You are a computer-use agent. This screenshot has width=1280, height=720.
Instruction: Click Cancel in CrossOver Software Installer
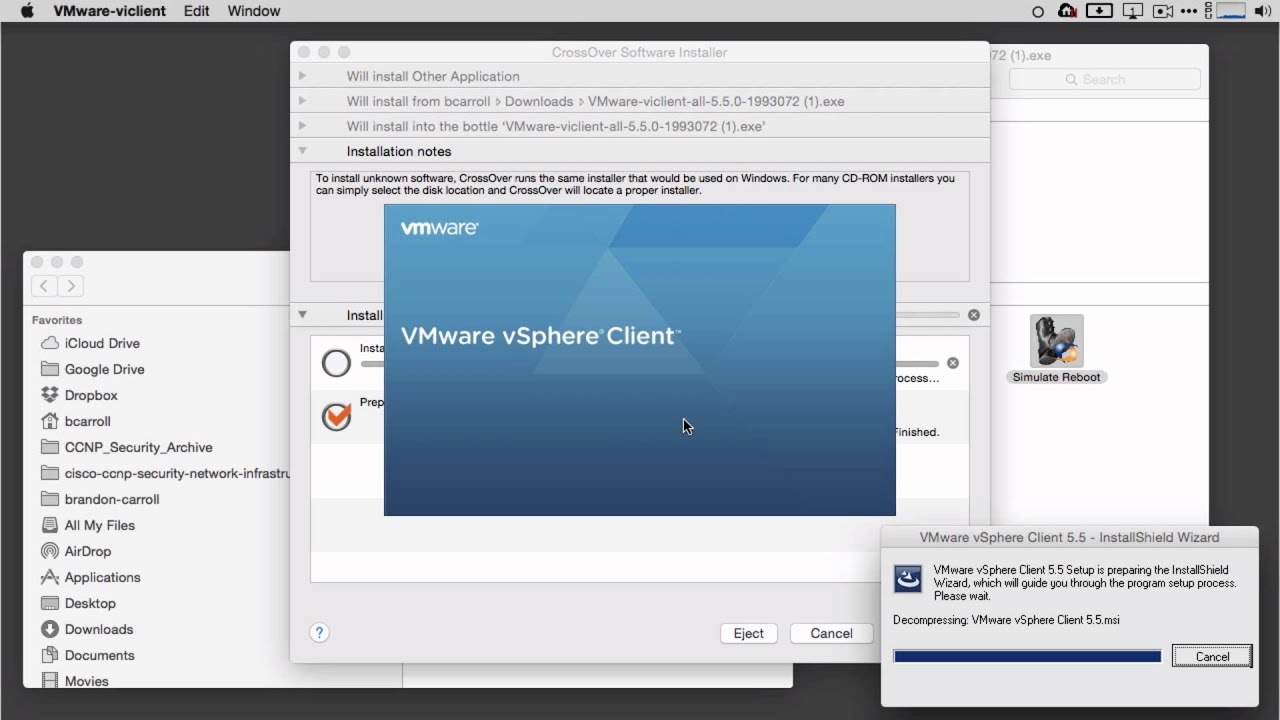831,633
